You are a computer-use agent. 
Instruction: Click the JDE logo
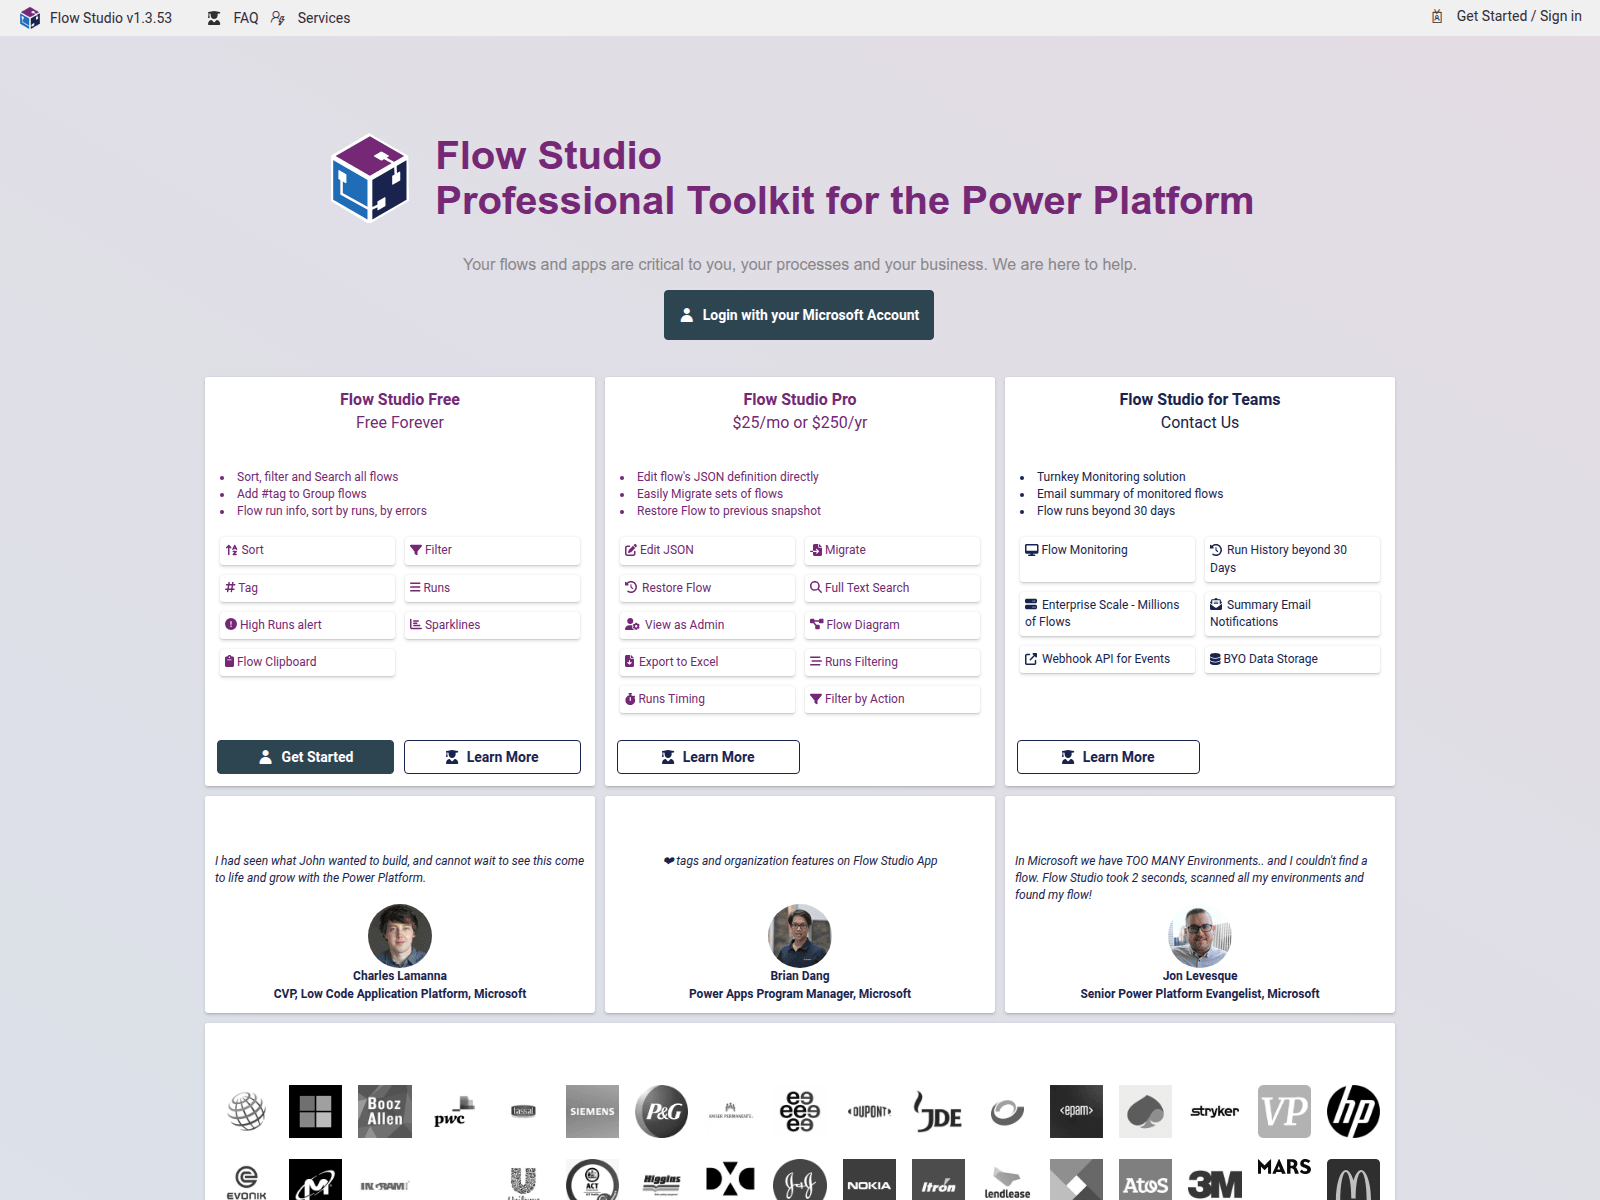tap(938, 1111)
